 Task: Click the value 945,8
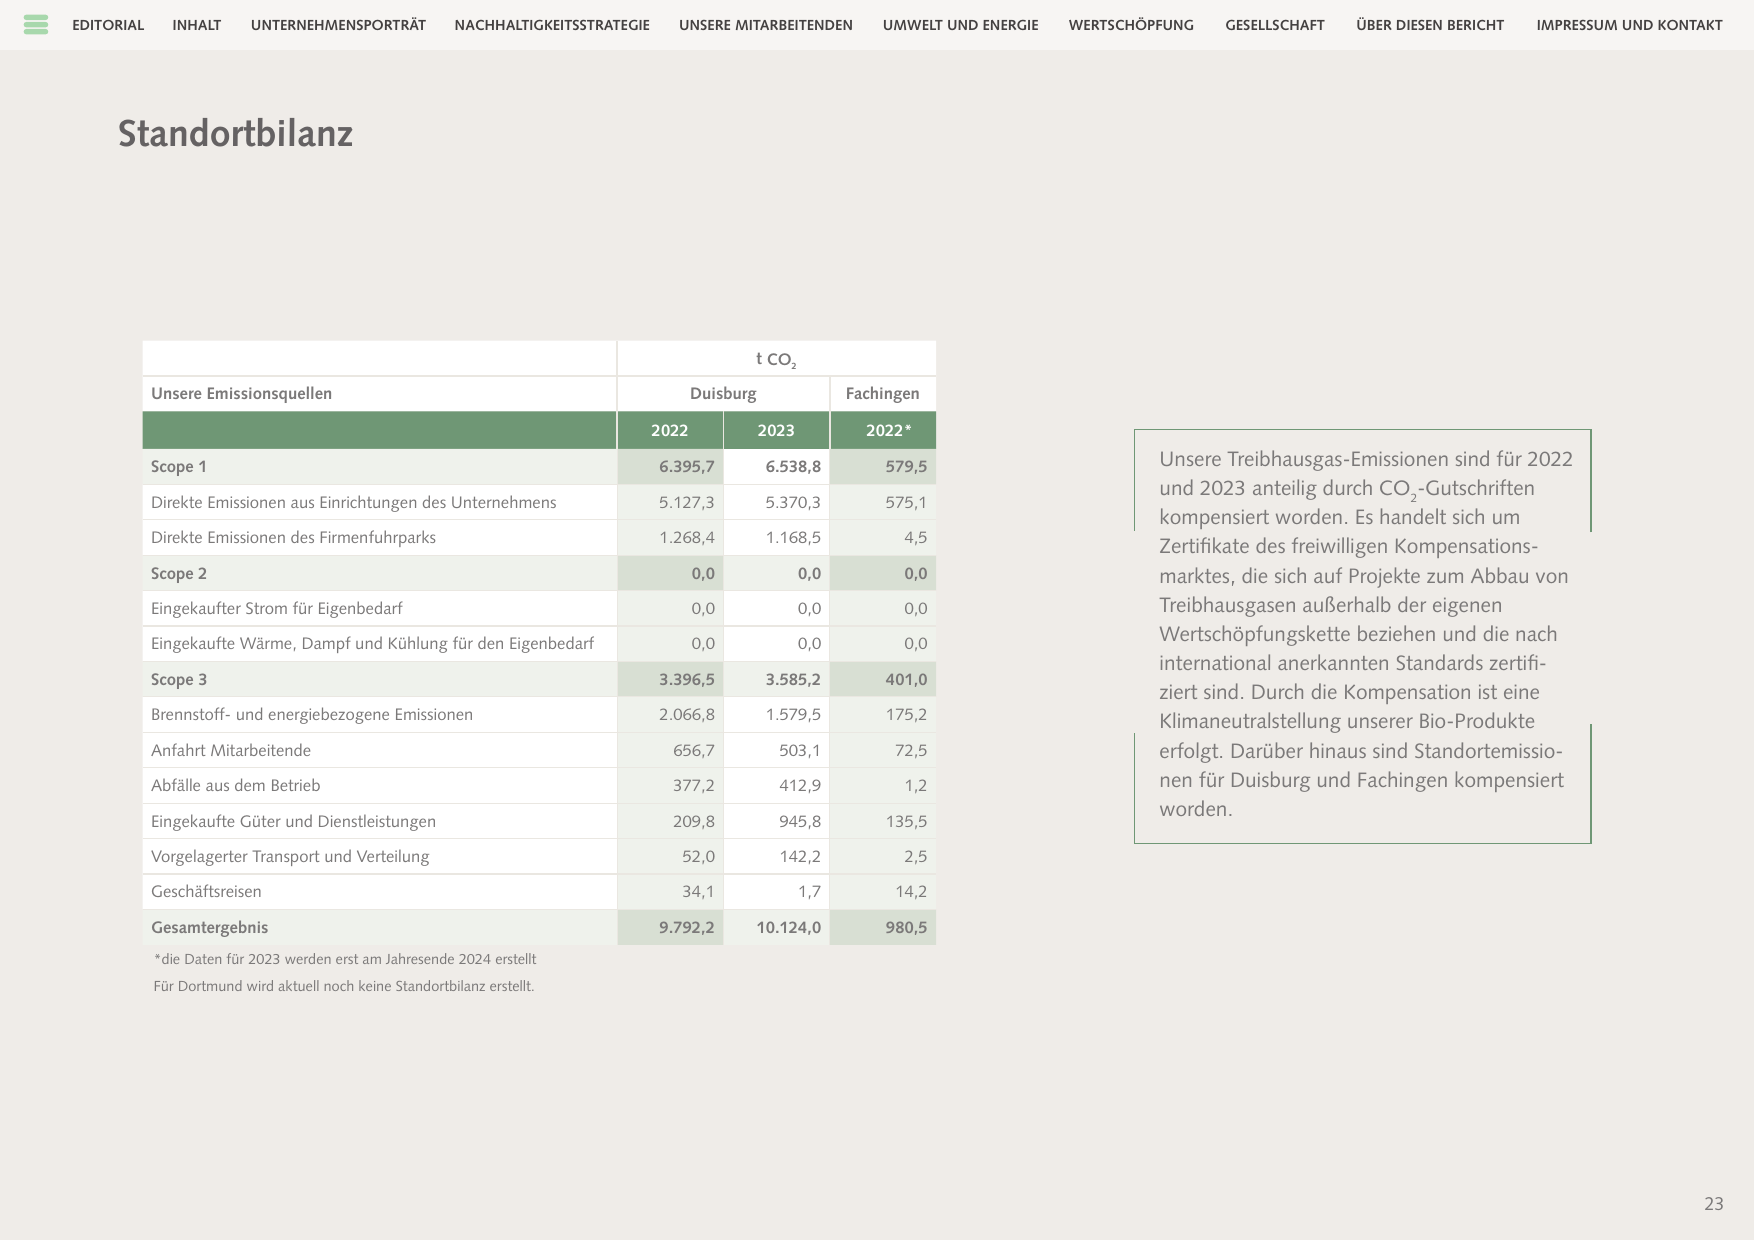coord(800,822)
